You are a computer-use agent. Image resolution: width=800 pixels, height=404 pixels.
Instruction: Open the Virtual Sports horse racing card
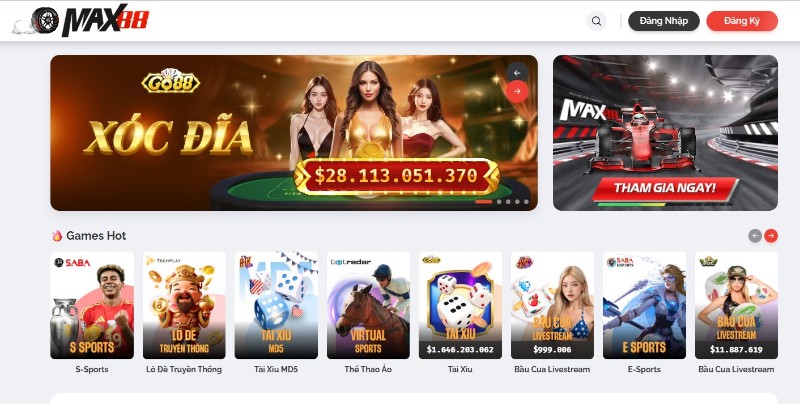click(x=368, y=305)
